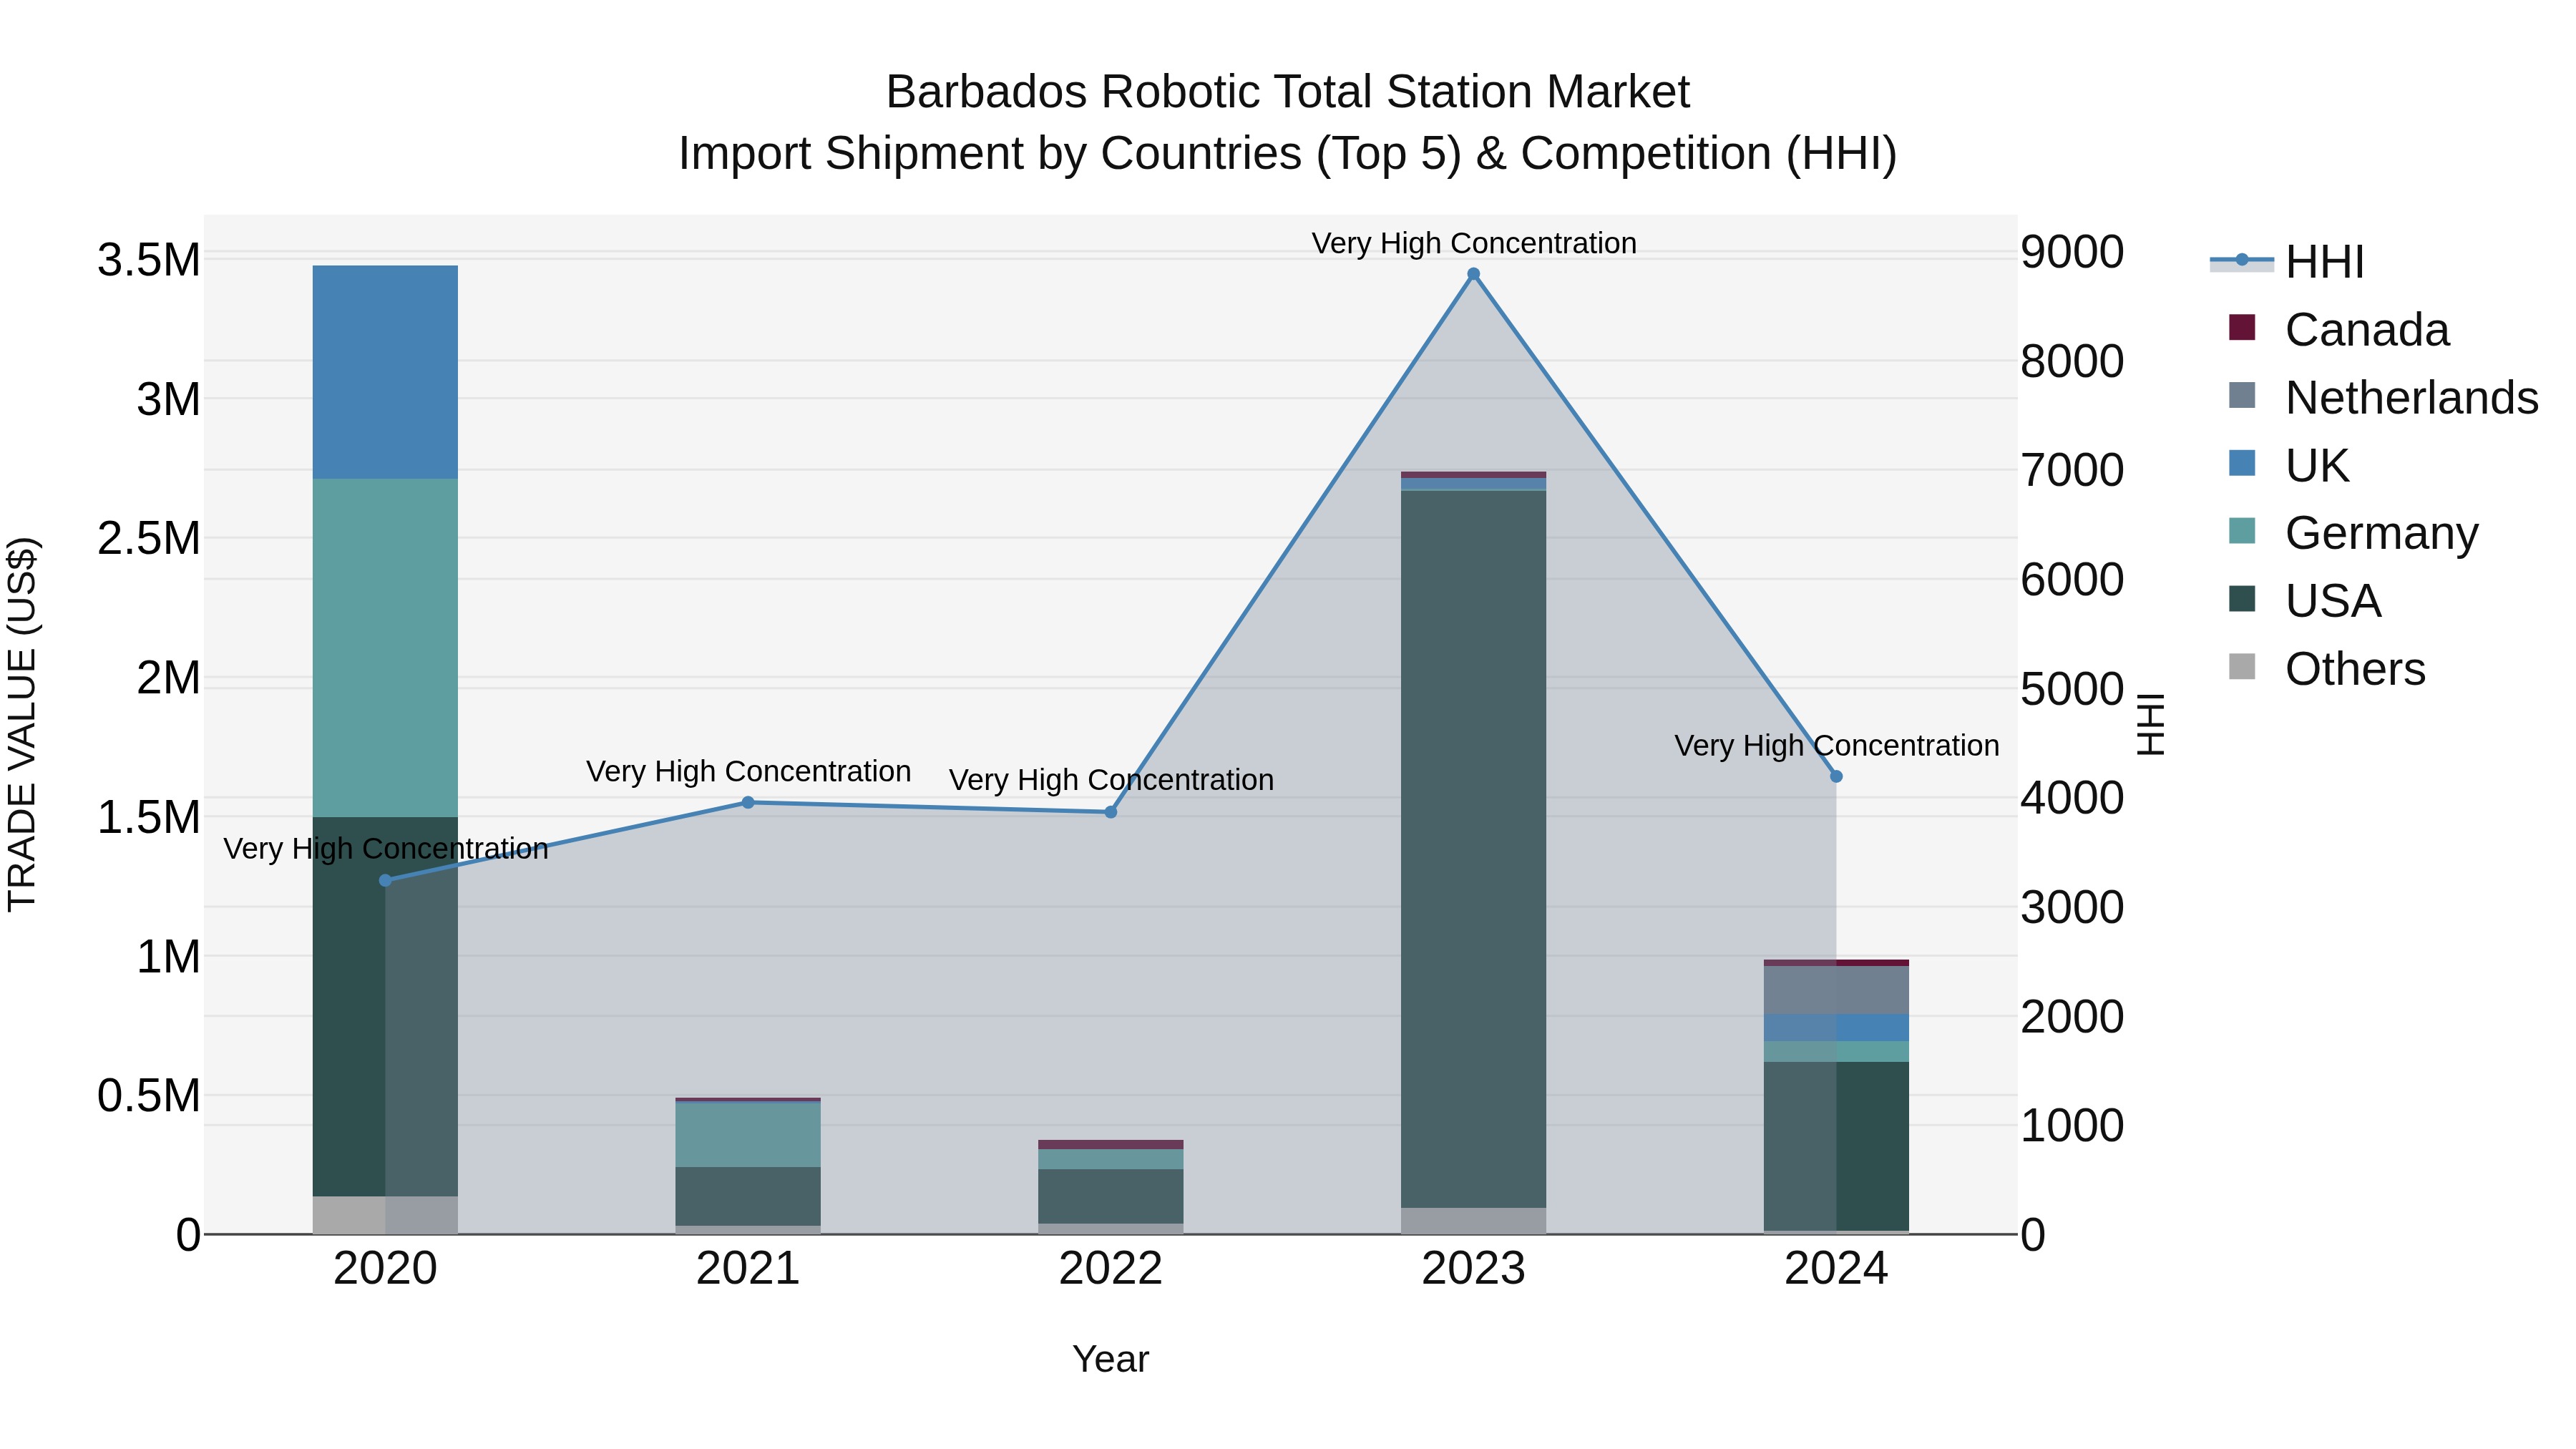The height and width of the screenshot is (1449, 2576).
Task: Click the 2024 USA bar segment
Action: 1836,1146
